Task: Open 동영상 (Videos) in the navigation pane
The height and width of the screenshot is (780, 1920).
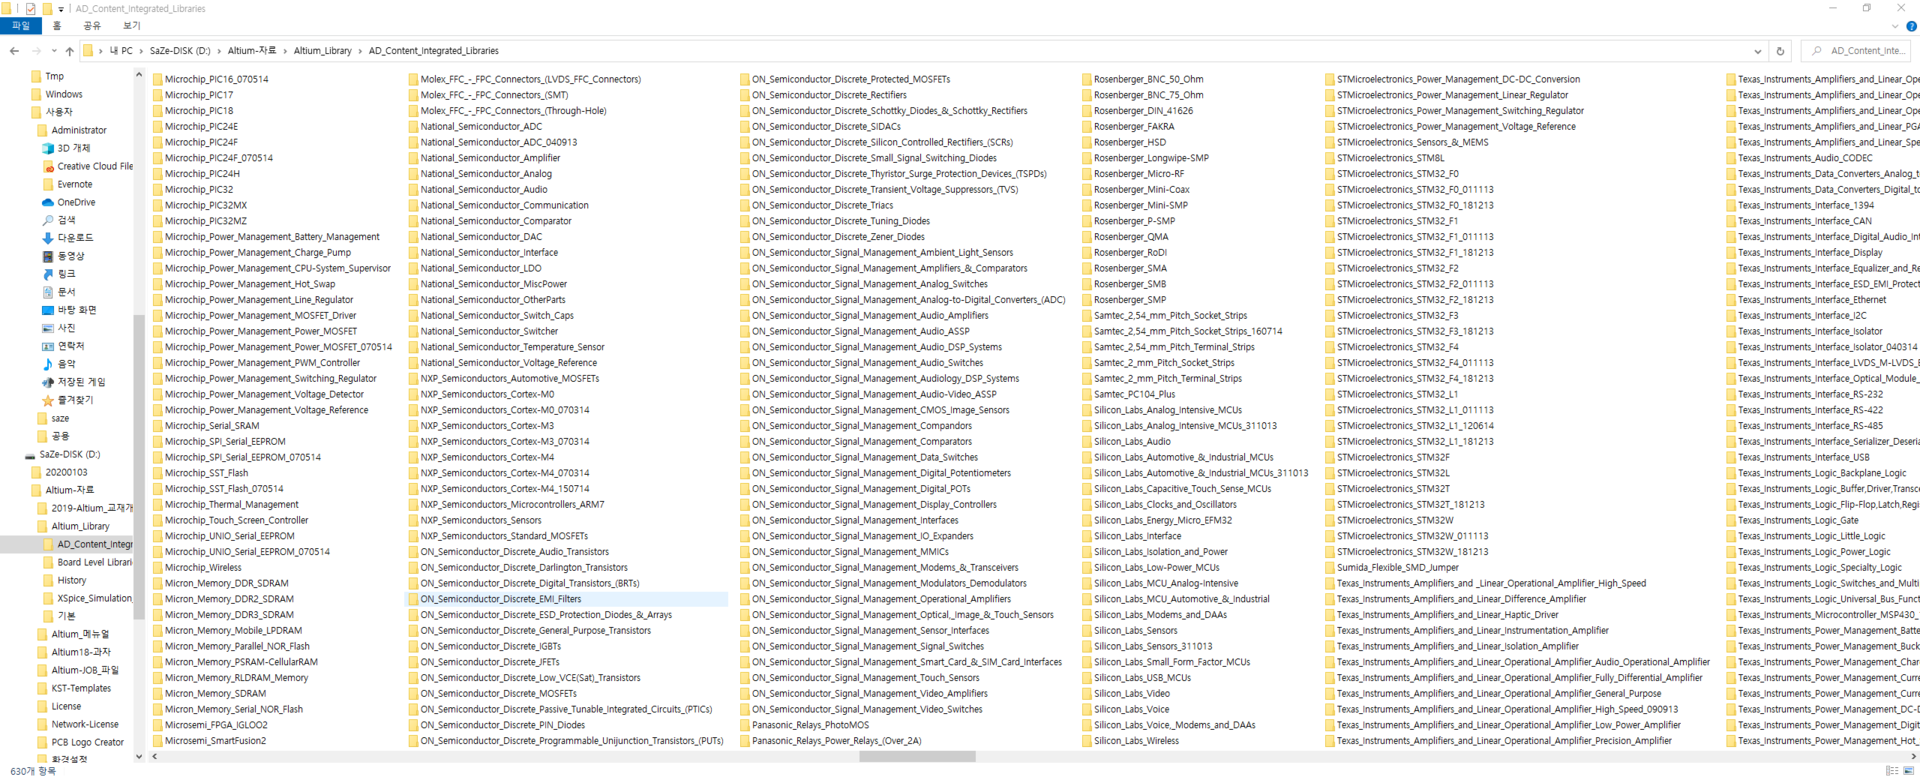Action: click(x=63, y=256)
